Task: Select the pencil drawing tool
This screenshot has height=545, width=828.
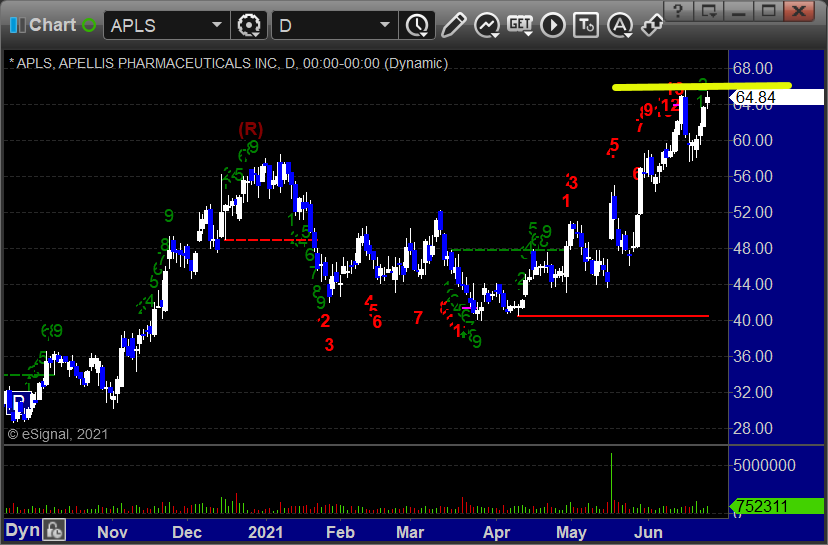Action: 454,25
